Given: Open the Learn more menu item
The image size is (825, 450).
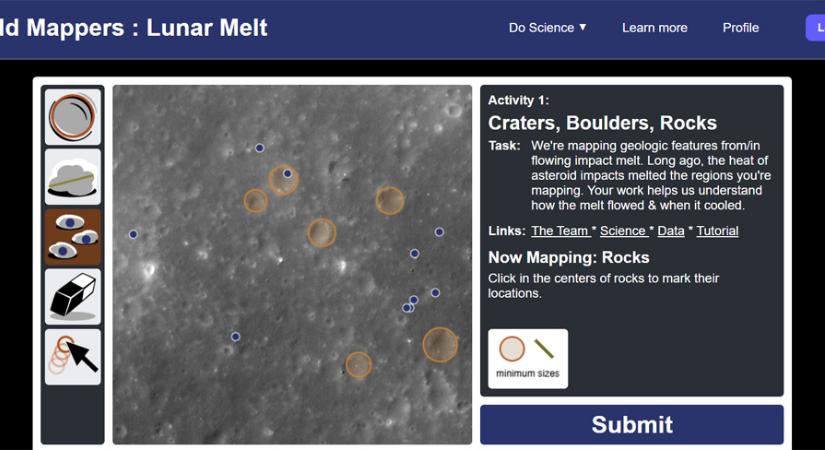Looking at the screenshot, I should tap(654, 28).
